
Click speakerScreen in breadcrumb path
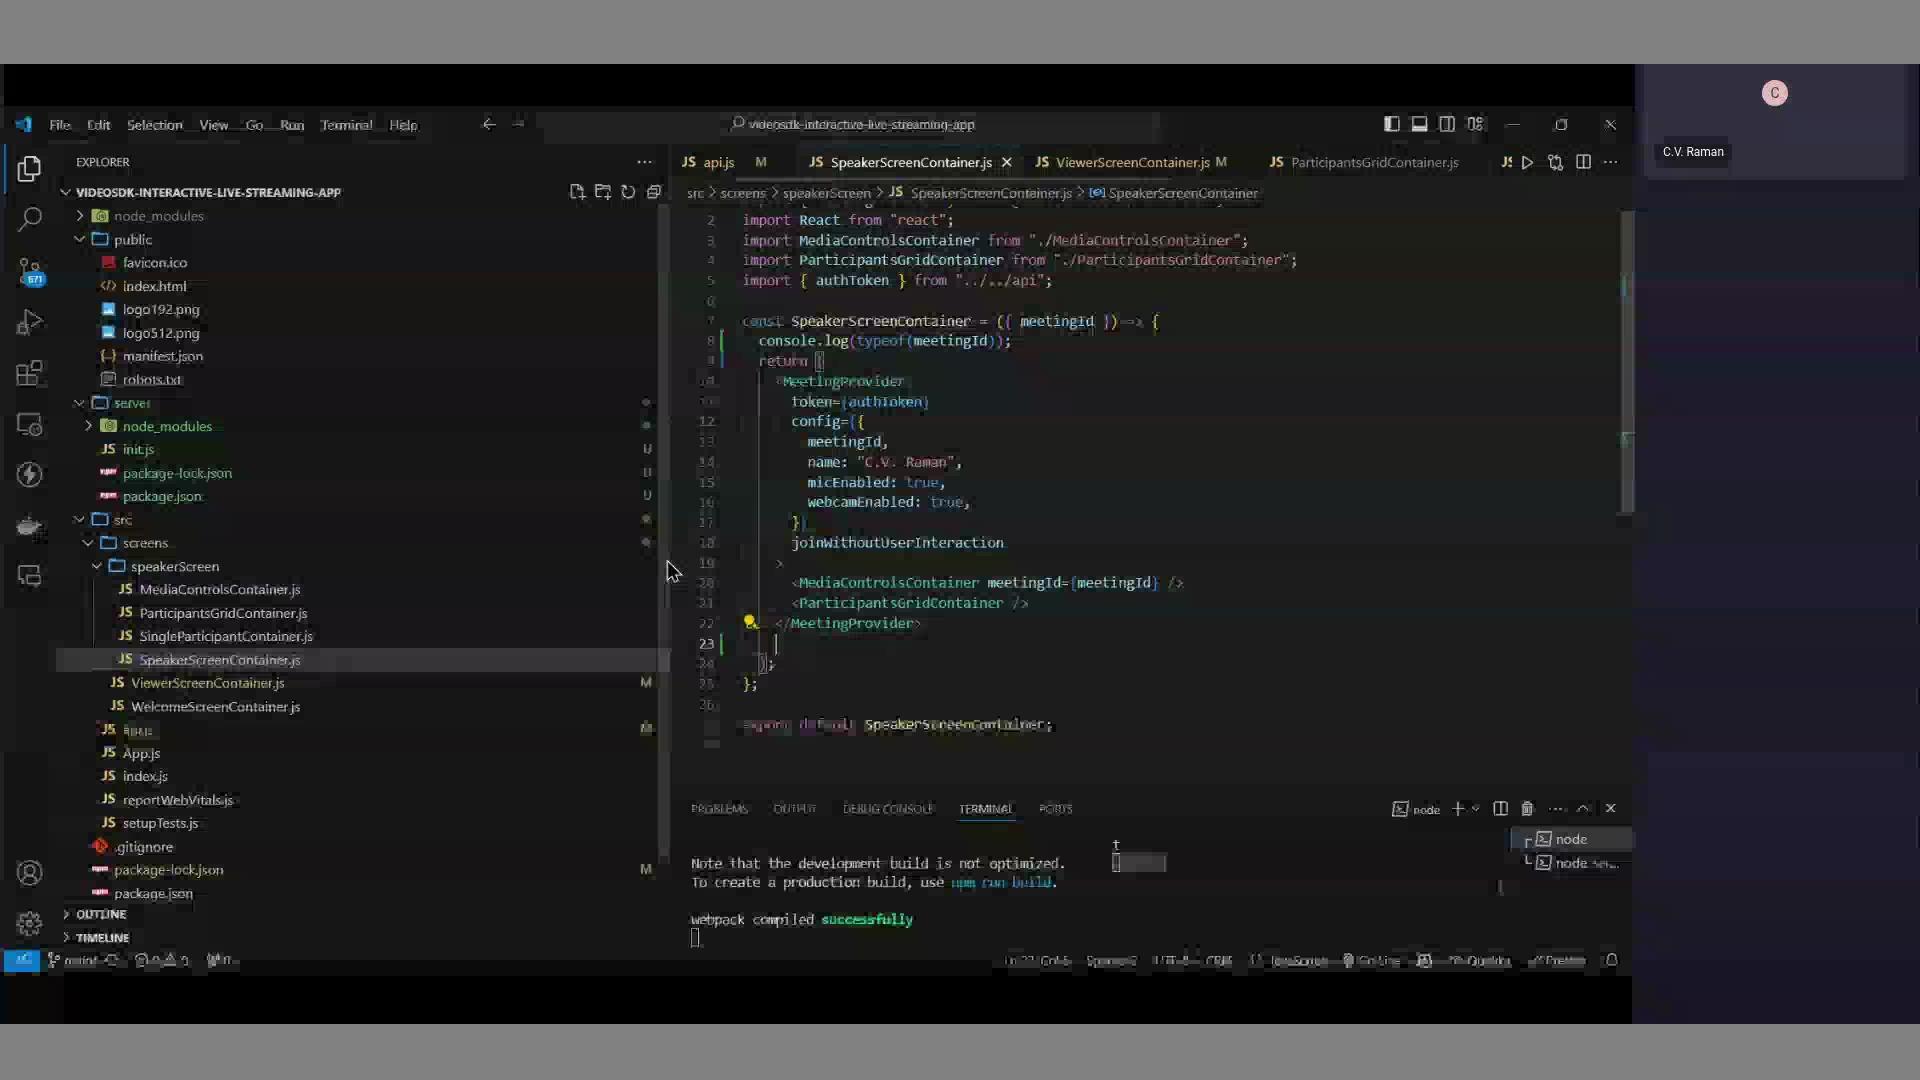[x=826, y=193]
